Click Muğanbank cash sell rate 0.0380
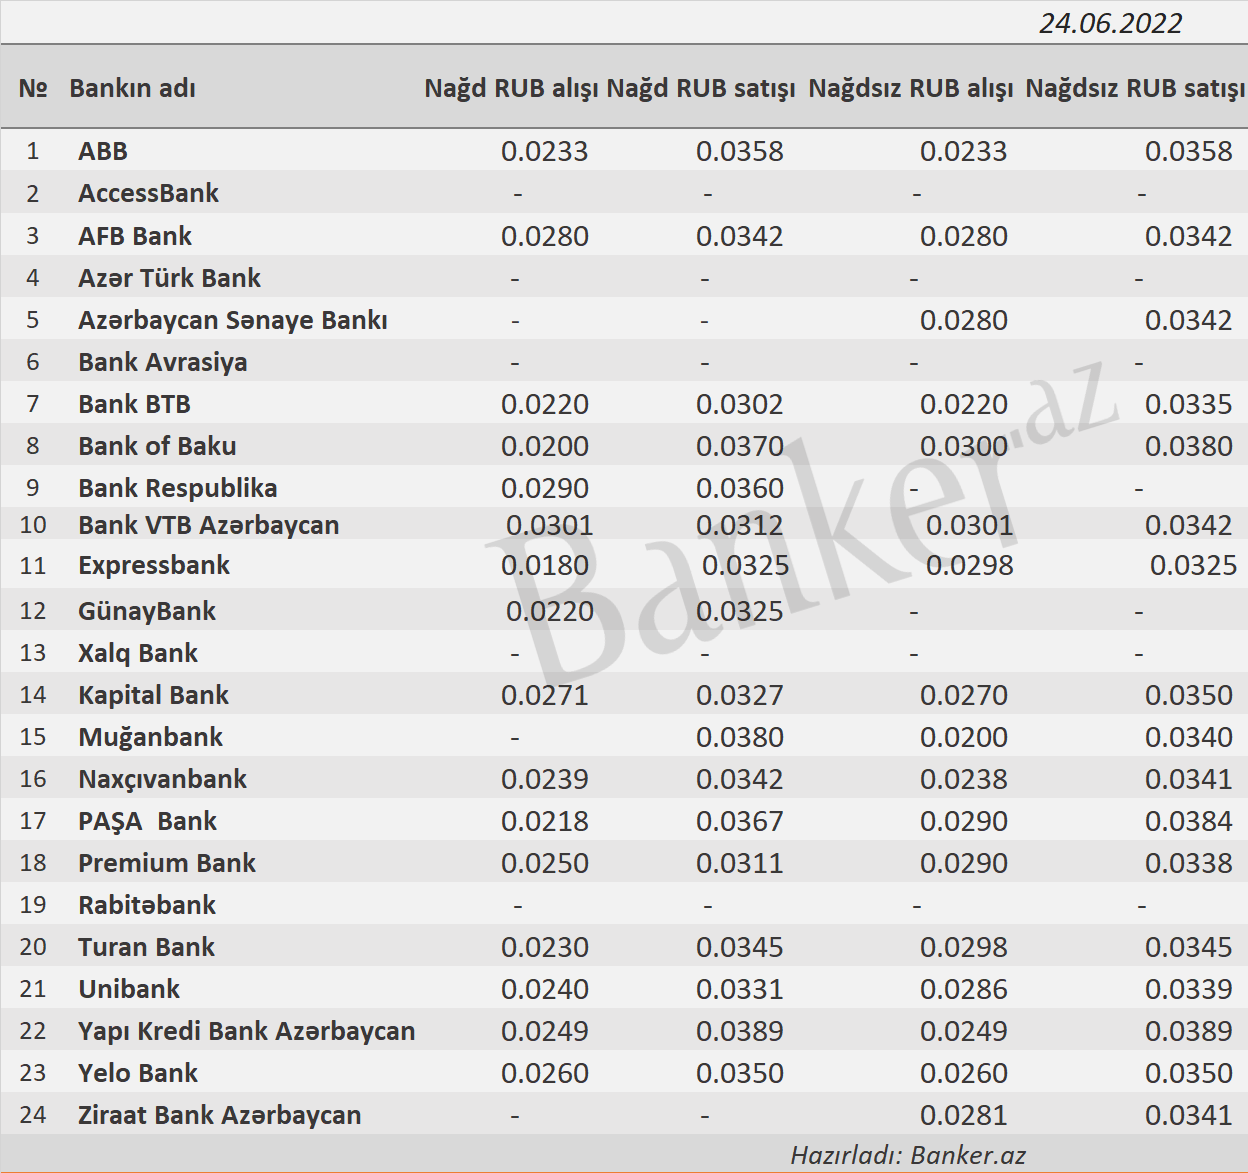Image resolution: width=1248 pixels, height=1173 pixels. point(740,737)
